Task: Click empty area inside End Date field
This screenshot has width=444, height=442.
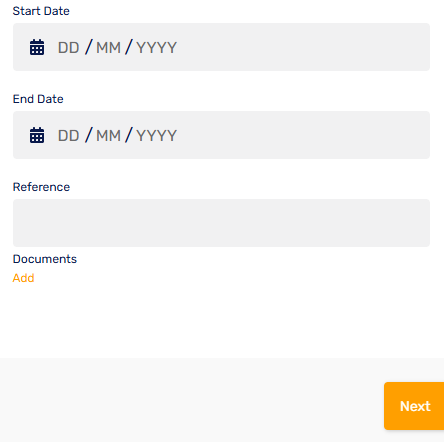Action: coord(300,135)
